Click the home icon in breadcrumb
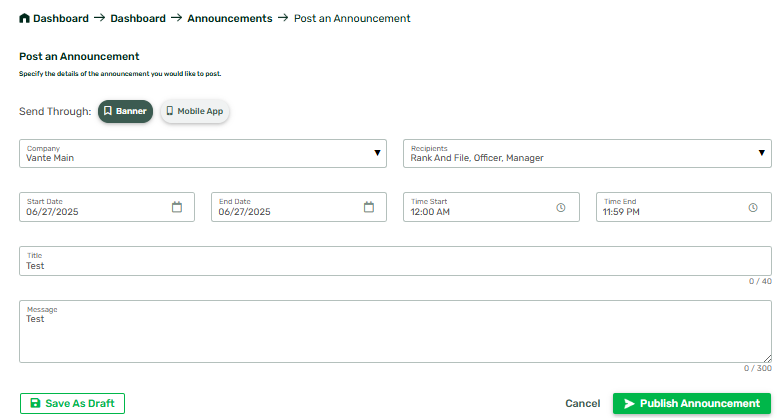This screenshot has height=418, width=777. pyautogui.click(x=24, y=18)
